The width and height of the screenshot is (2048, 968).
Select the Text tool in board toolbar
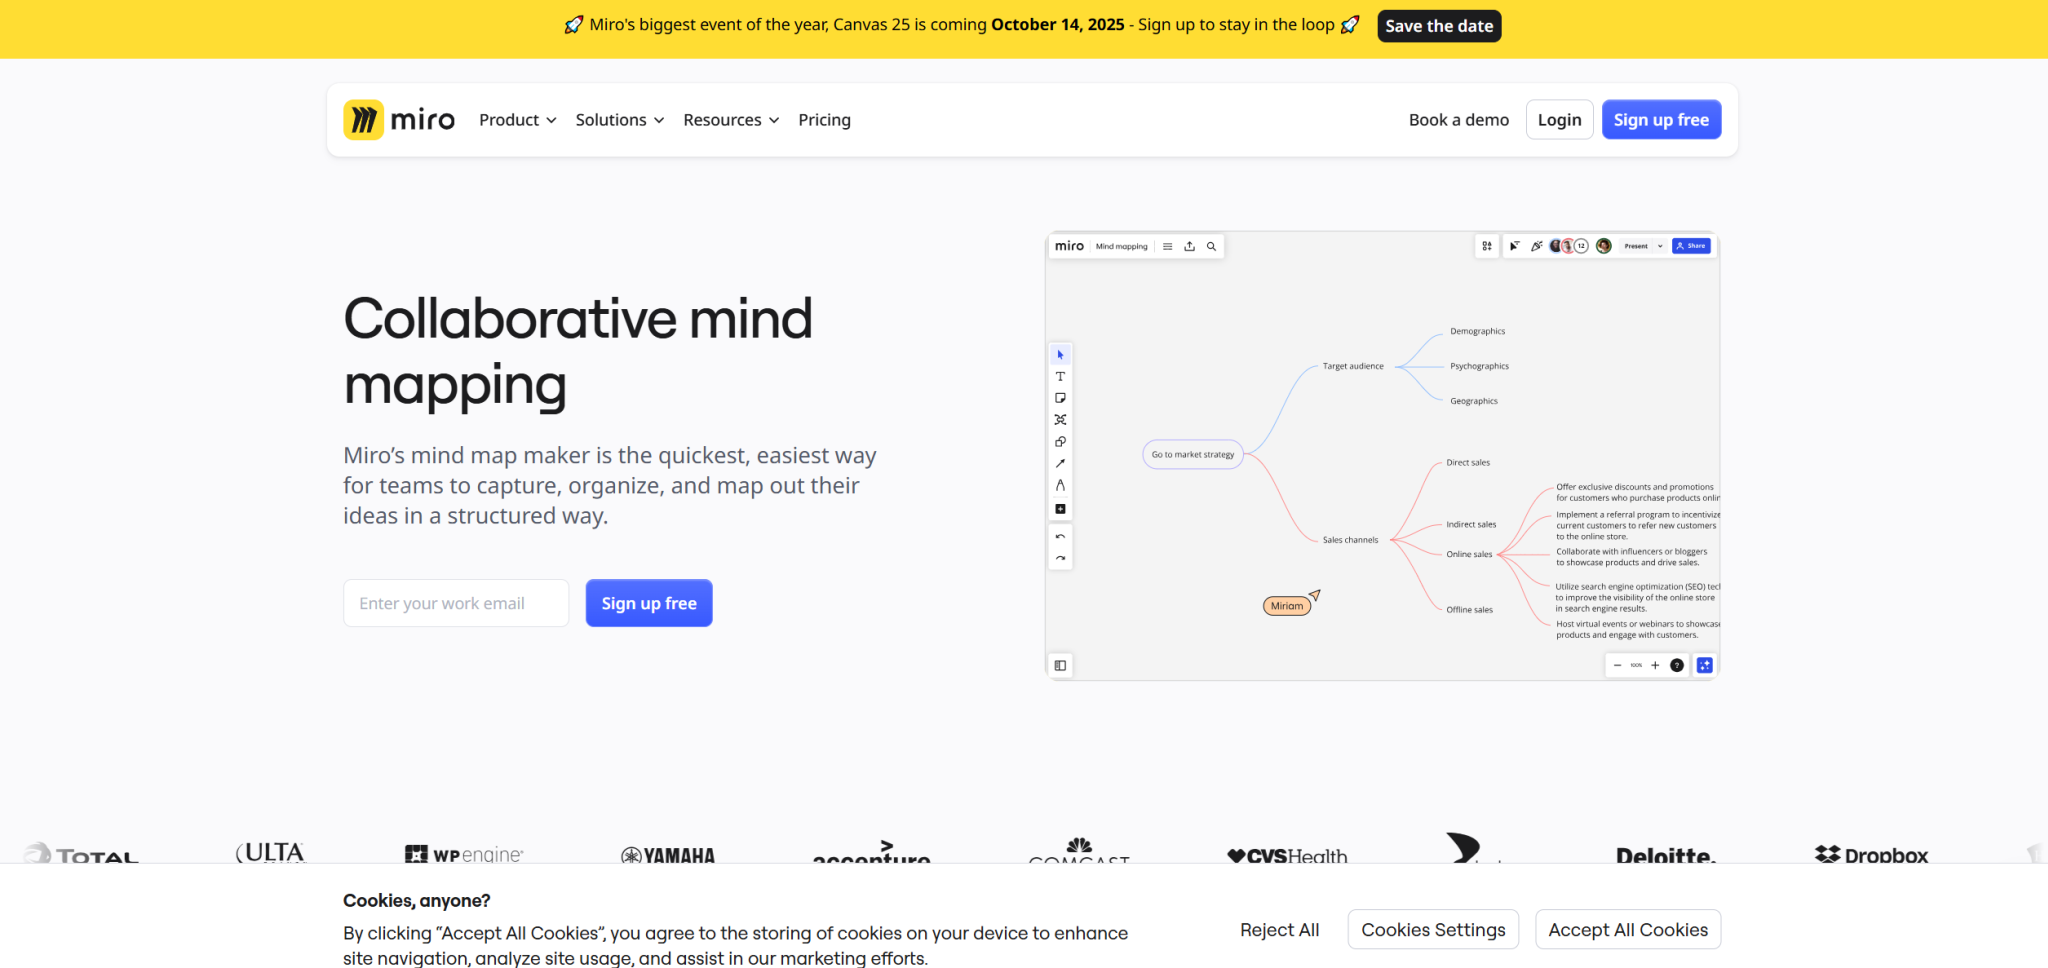pos(1060,377)
